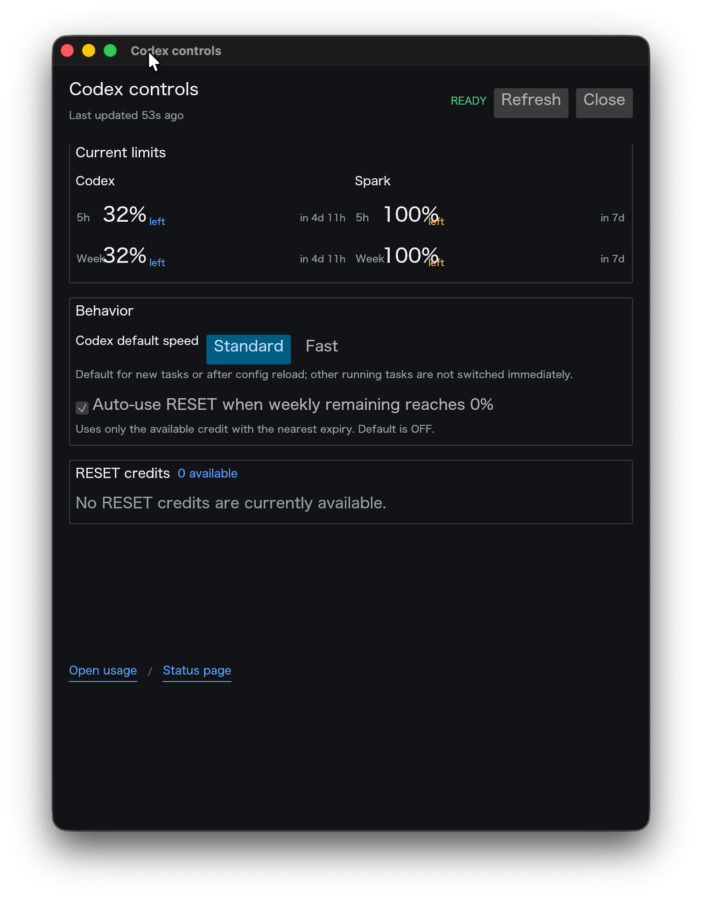Click the 'Default for new tasks' description text
The height and width of the screenshot is (900, 702).
324,375
